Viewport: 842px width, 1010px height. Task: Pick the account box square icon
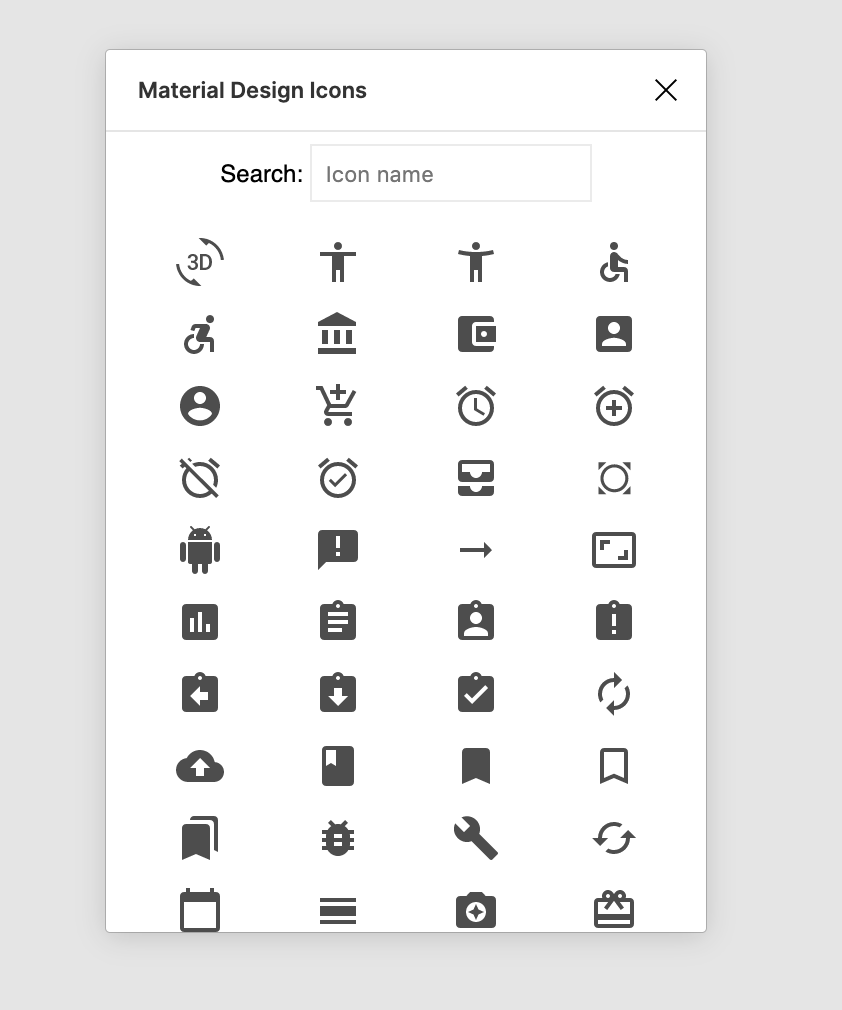614,334
